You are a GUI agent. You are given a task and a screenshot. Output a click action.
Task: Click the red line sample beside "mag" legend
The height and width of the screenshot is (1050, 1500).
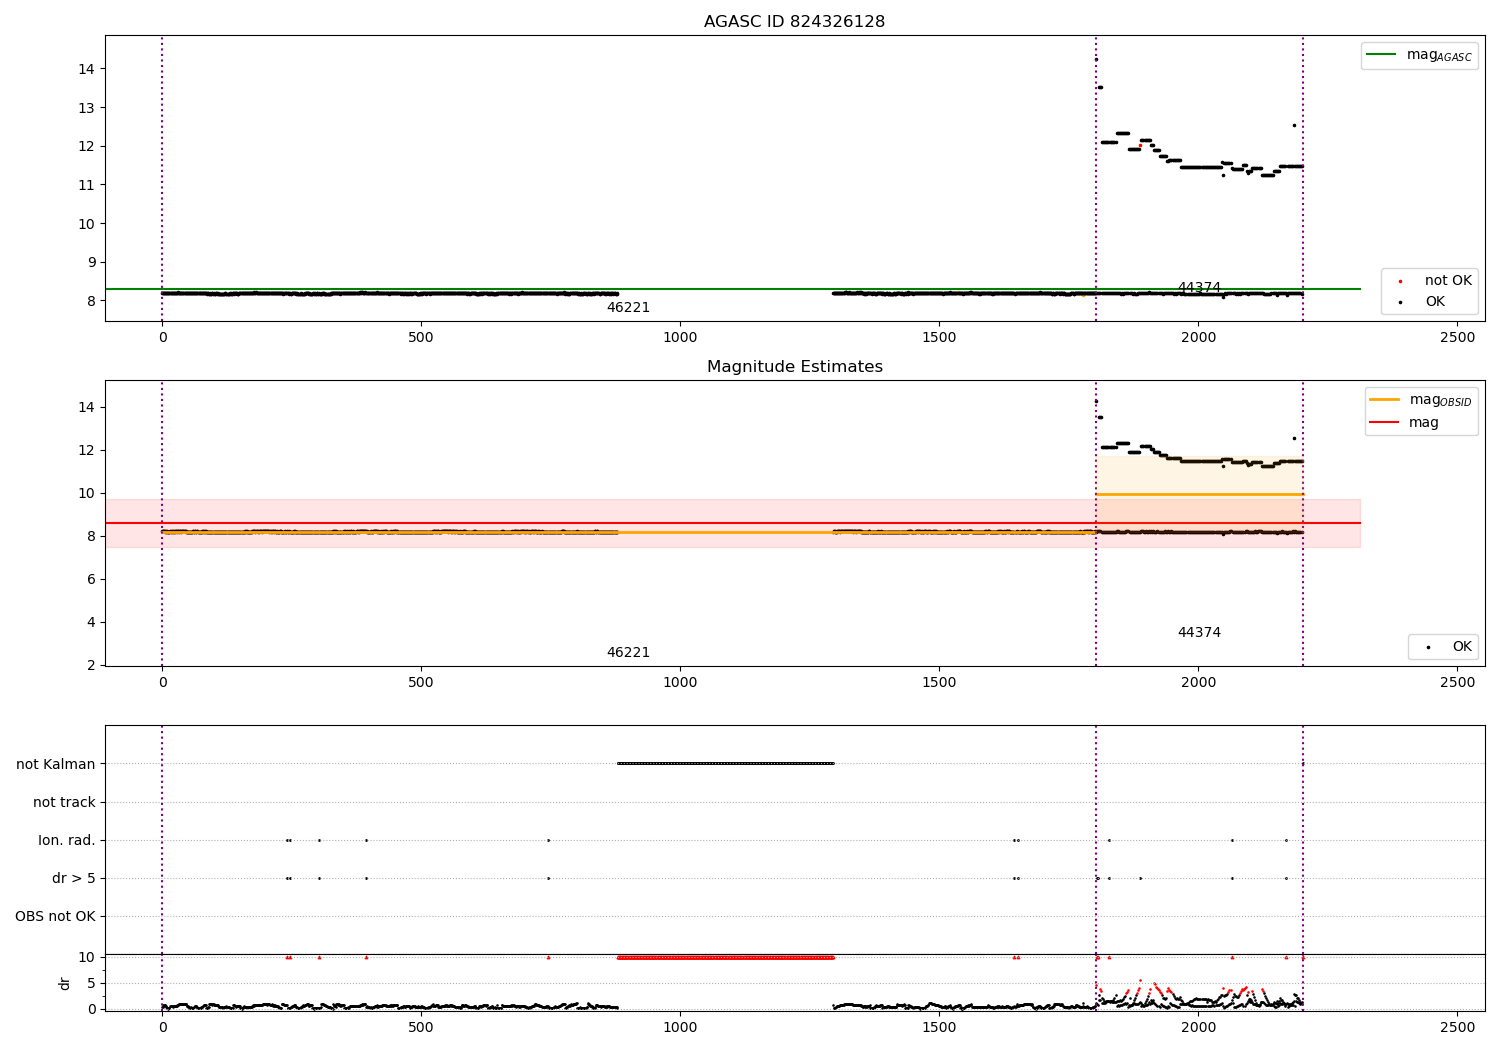pyautogui.click(x=1384, y=423)
